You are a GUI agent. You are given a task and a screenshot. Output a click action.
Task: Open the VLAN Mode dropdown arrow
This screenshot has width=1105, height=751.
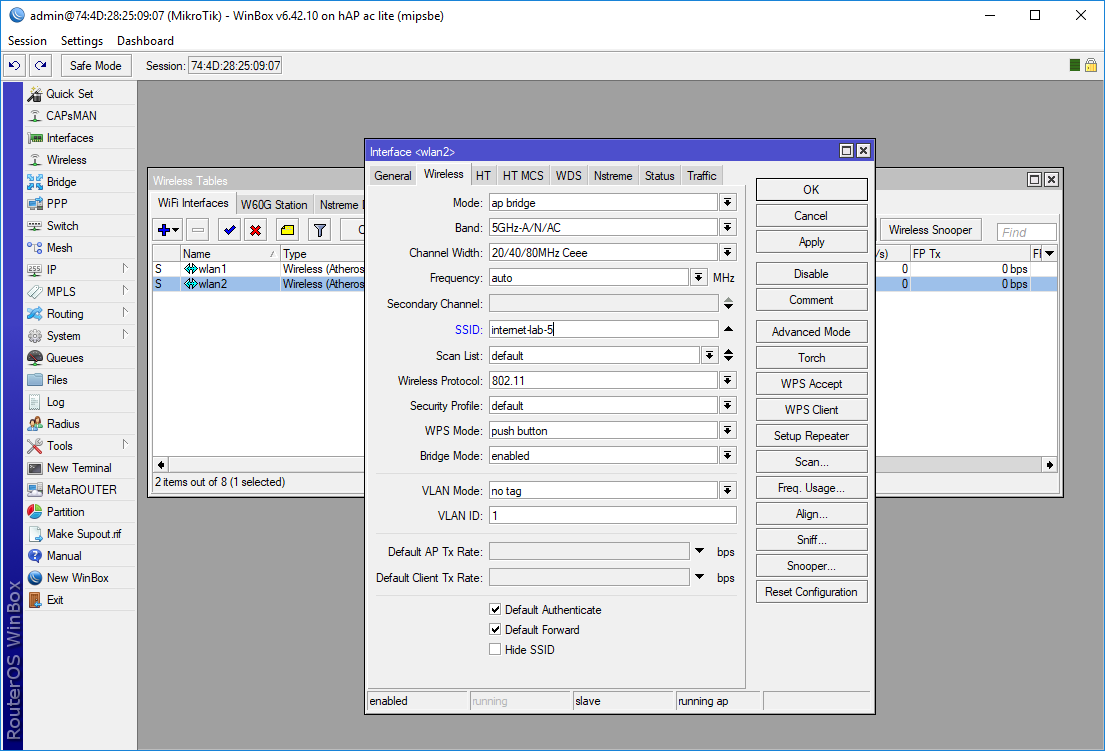tap(728, 490)
